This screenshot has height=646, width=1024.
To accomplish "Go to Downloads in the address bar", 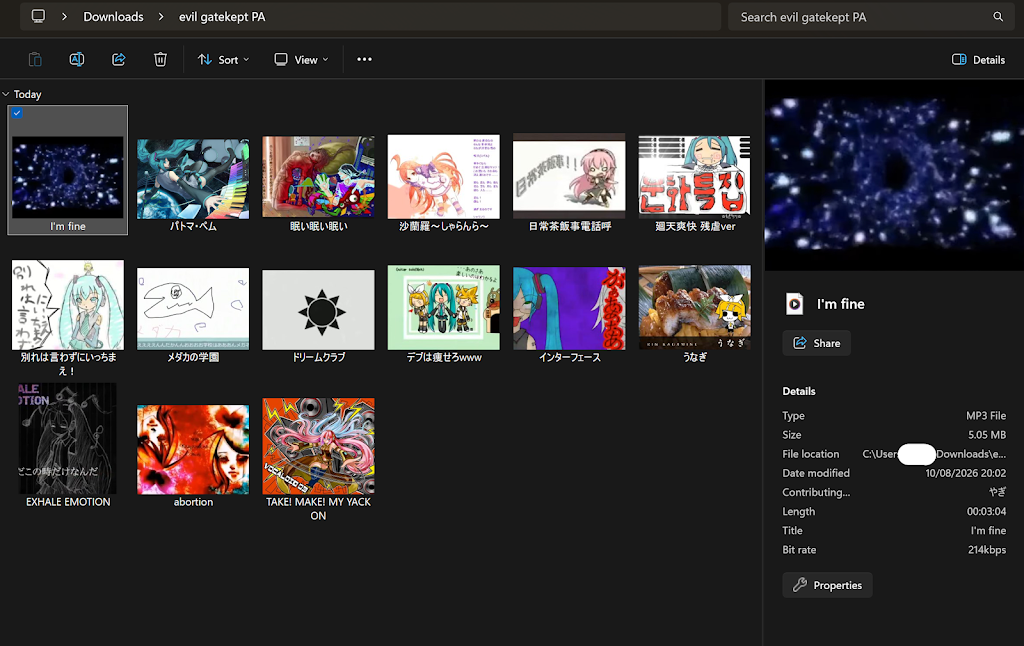I will coord(113,16).
